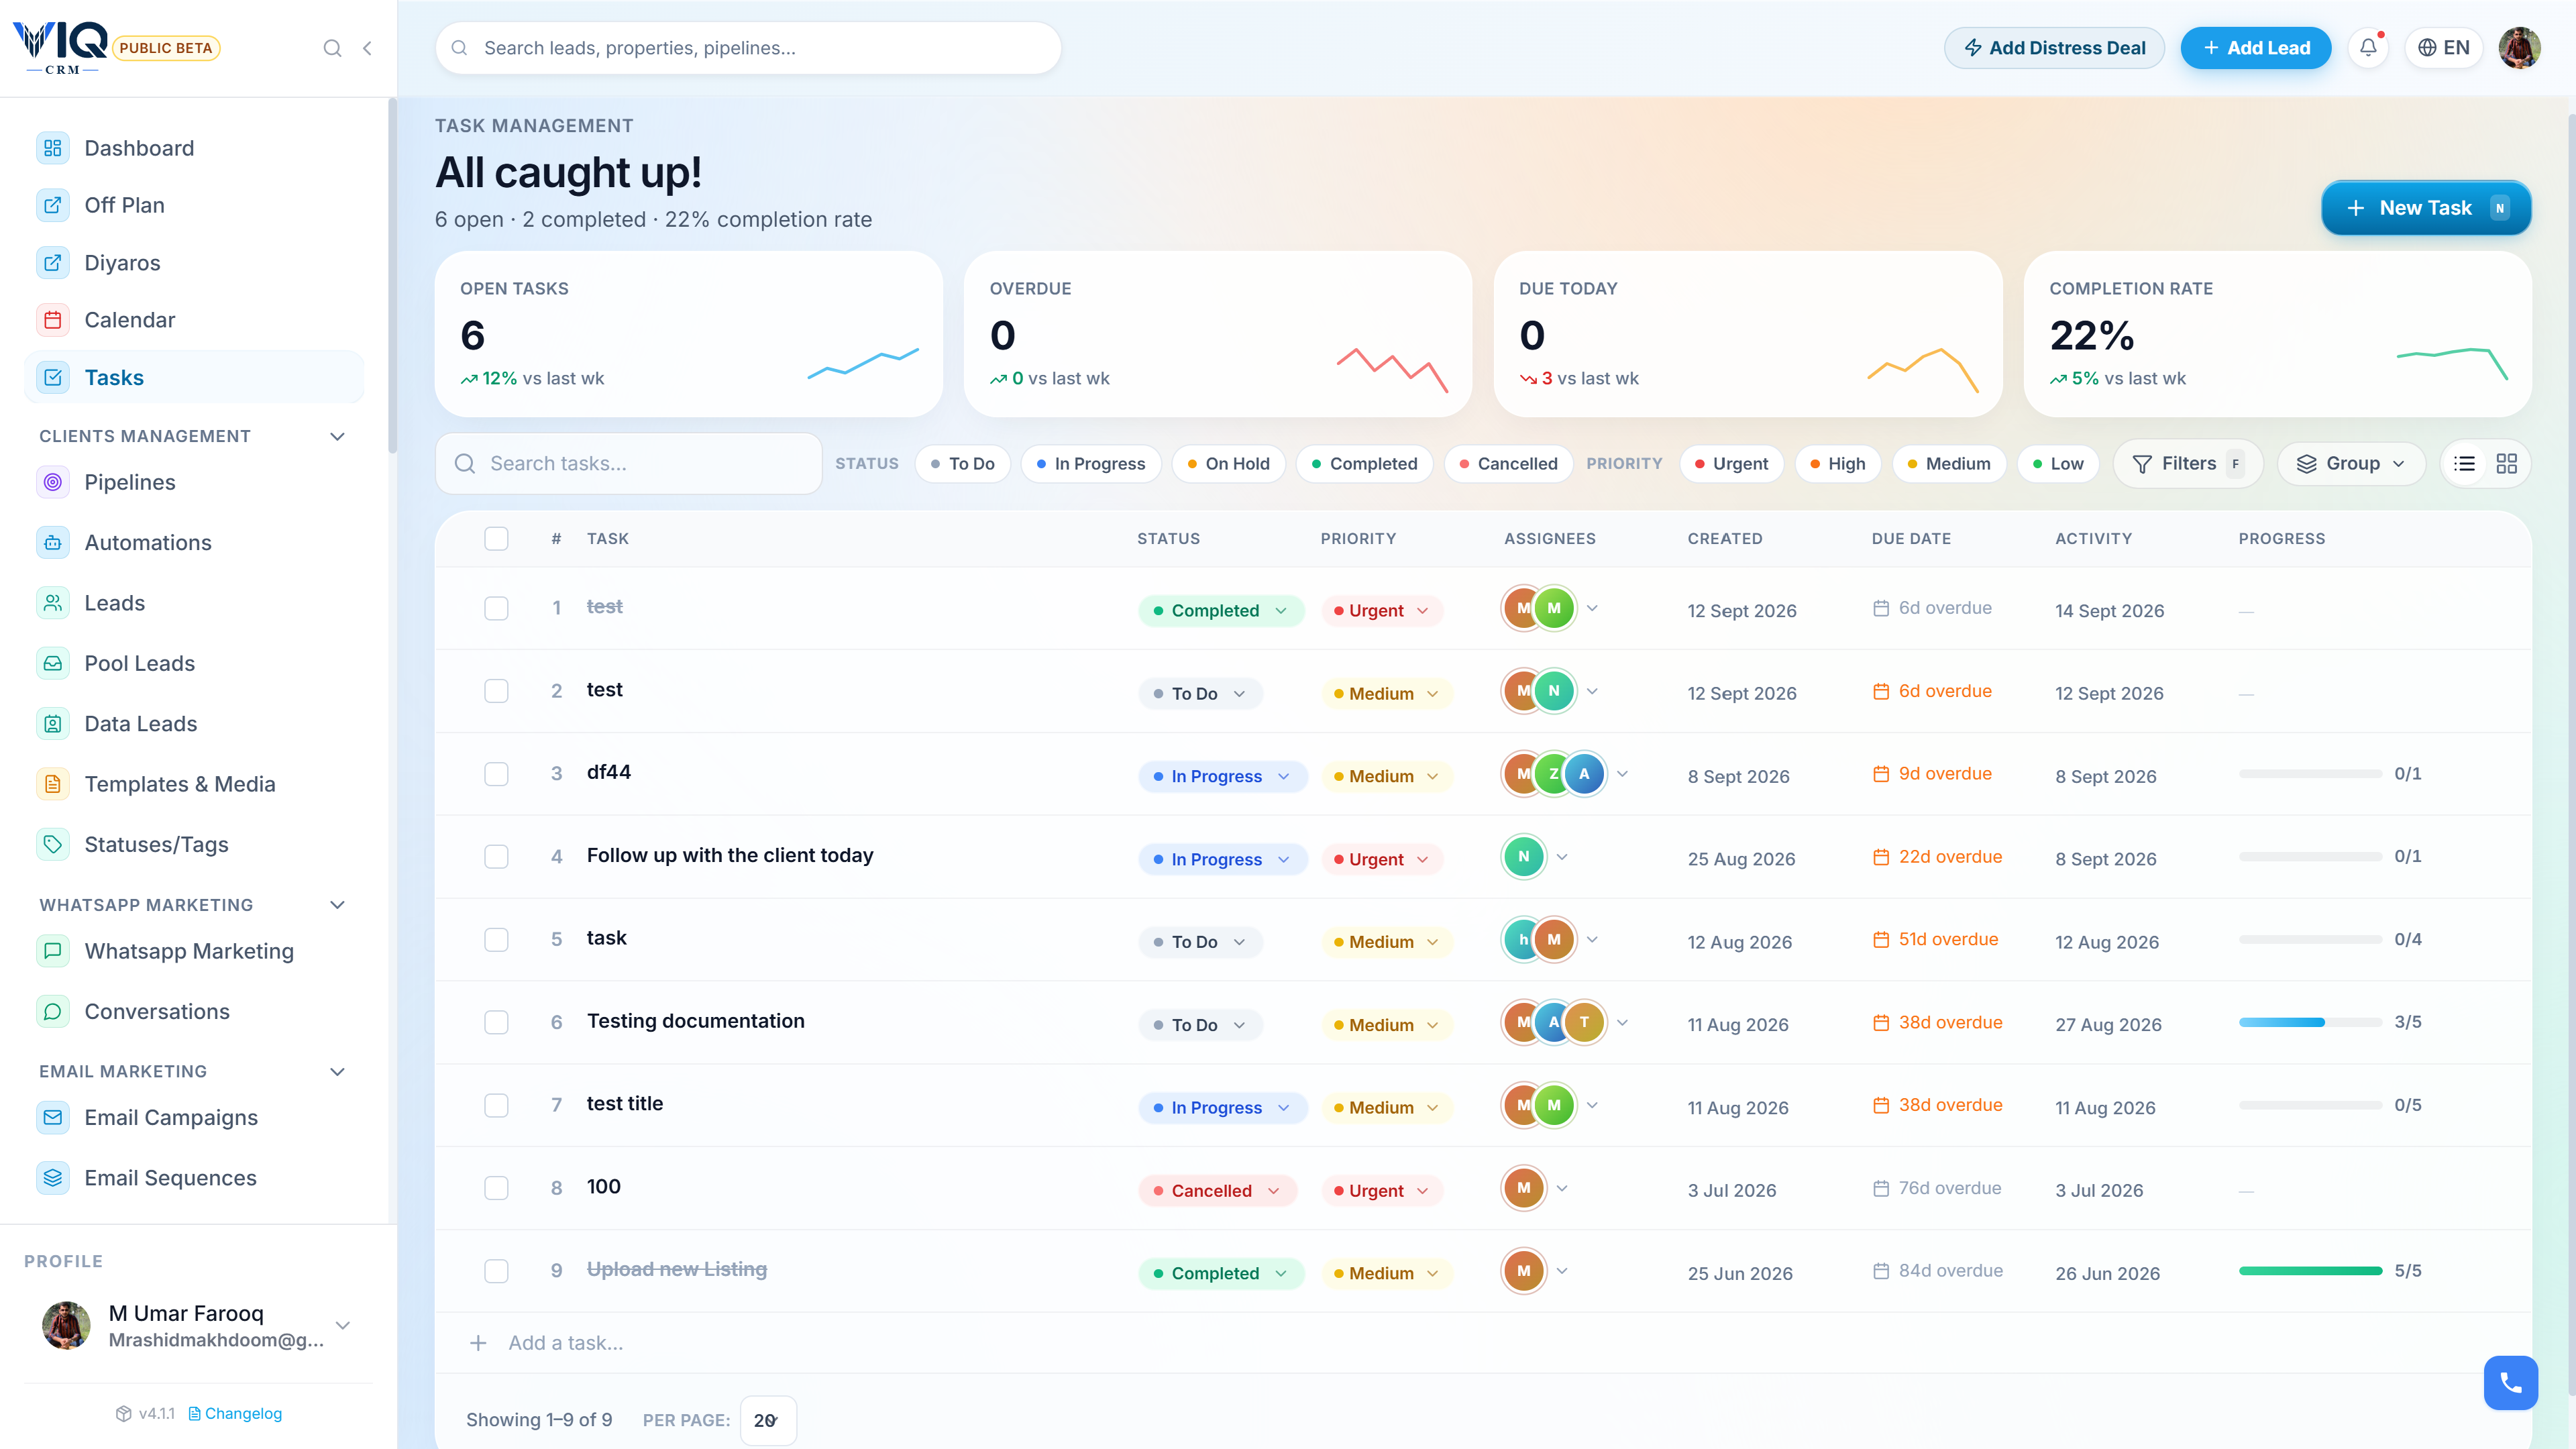Click the Pipelines sidebar icon

53,482
